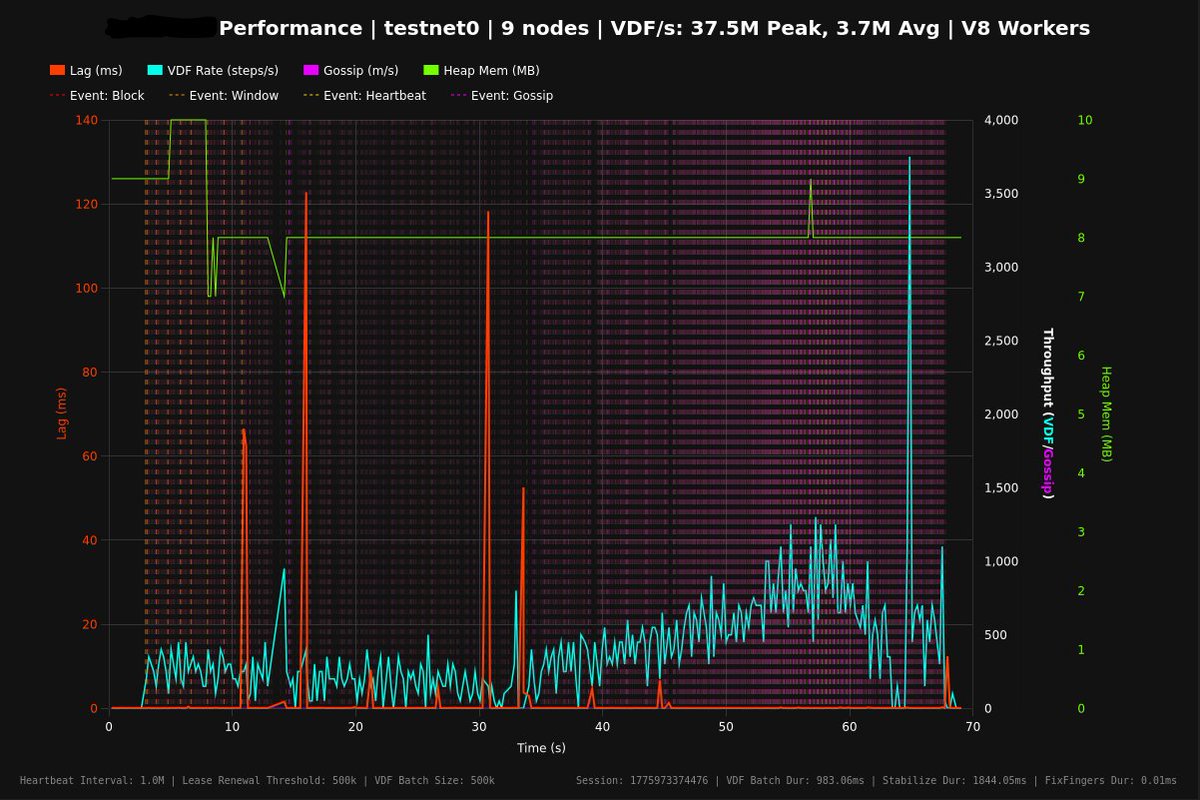Click the '70' tick on Time axis
The height and width of the screenshot is (800, 1200).
point(972,726)
